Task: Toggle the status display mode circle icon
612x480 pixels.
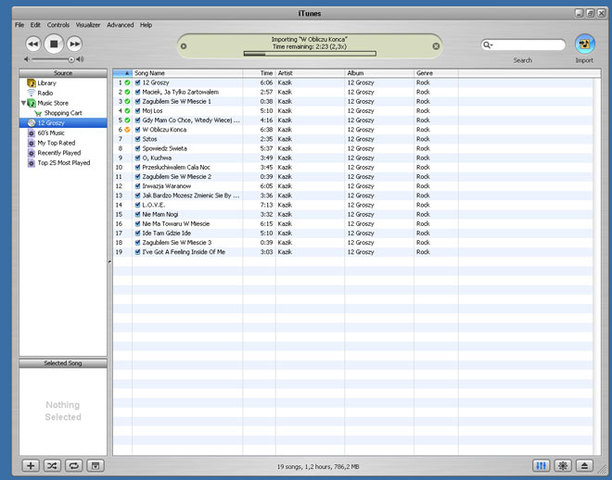Action: tap(183, 46)
